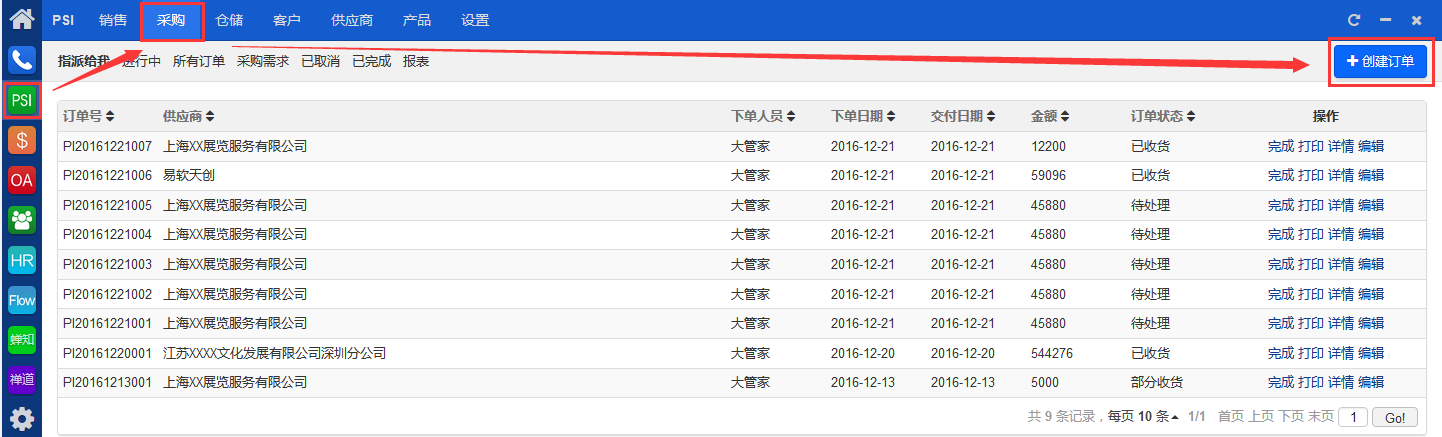Open the settings gear in sidebar

21,420
